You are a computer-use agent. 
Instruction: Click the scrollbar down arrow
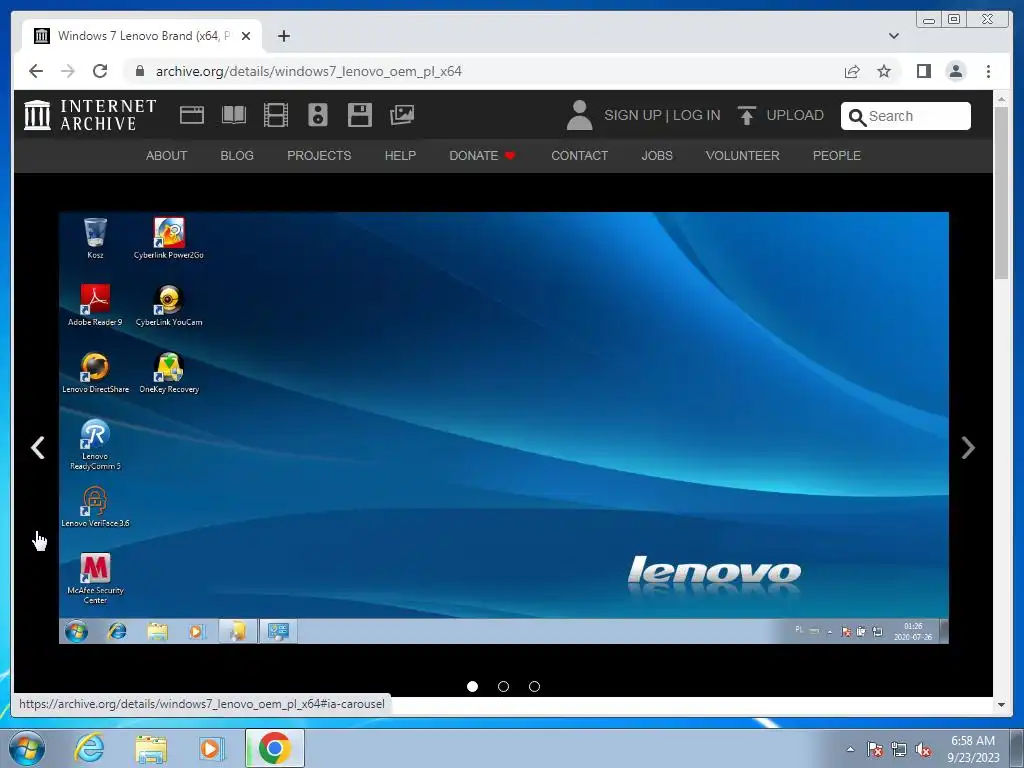[x=1001, y=705]
